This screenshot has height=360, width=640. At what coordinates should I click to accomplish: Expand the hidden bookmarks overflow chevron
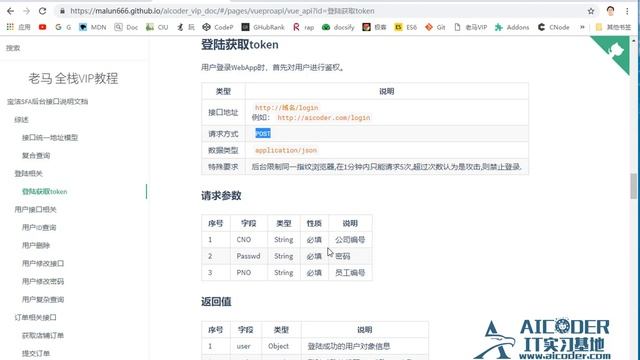pos(582,27)
